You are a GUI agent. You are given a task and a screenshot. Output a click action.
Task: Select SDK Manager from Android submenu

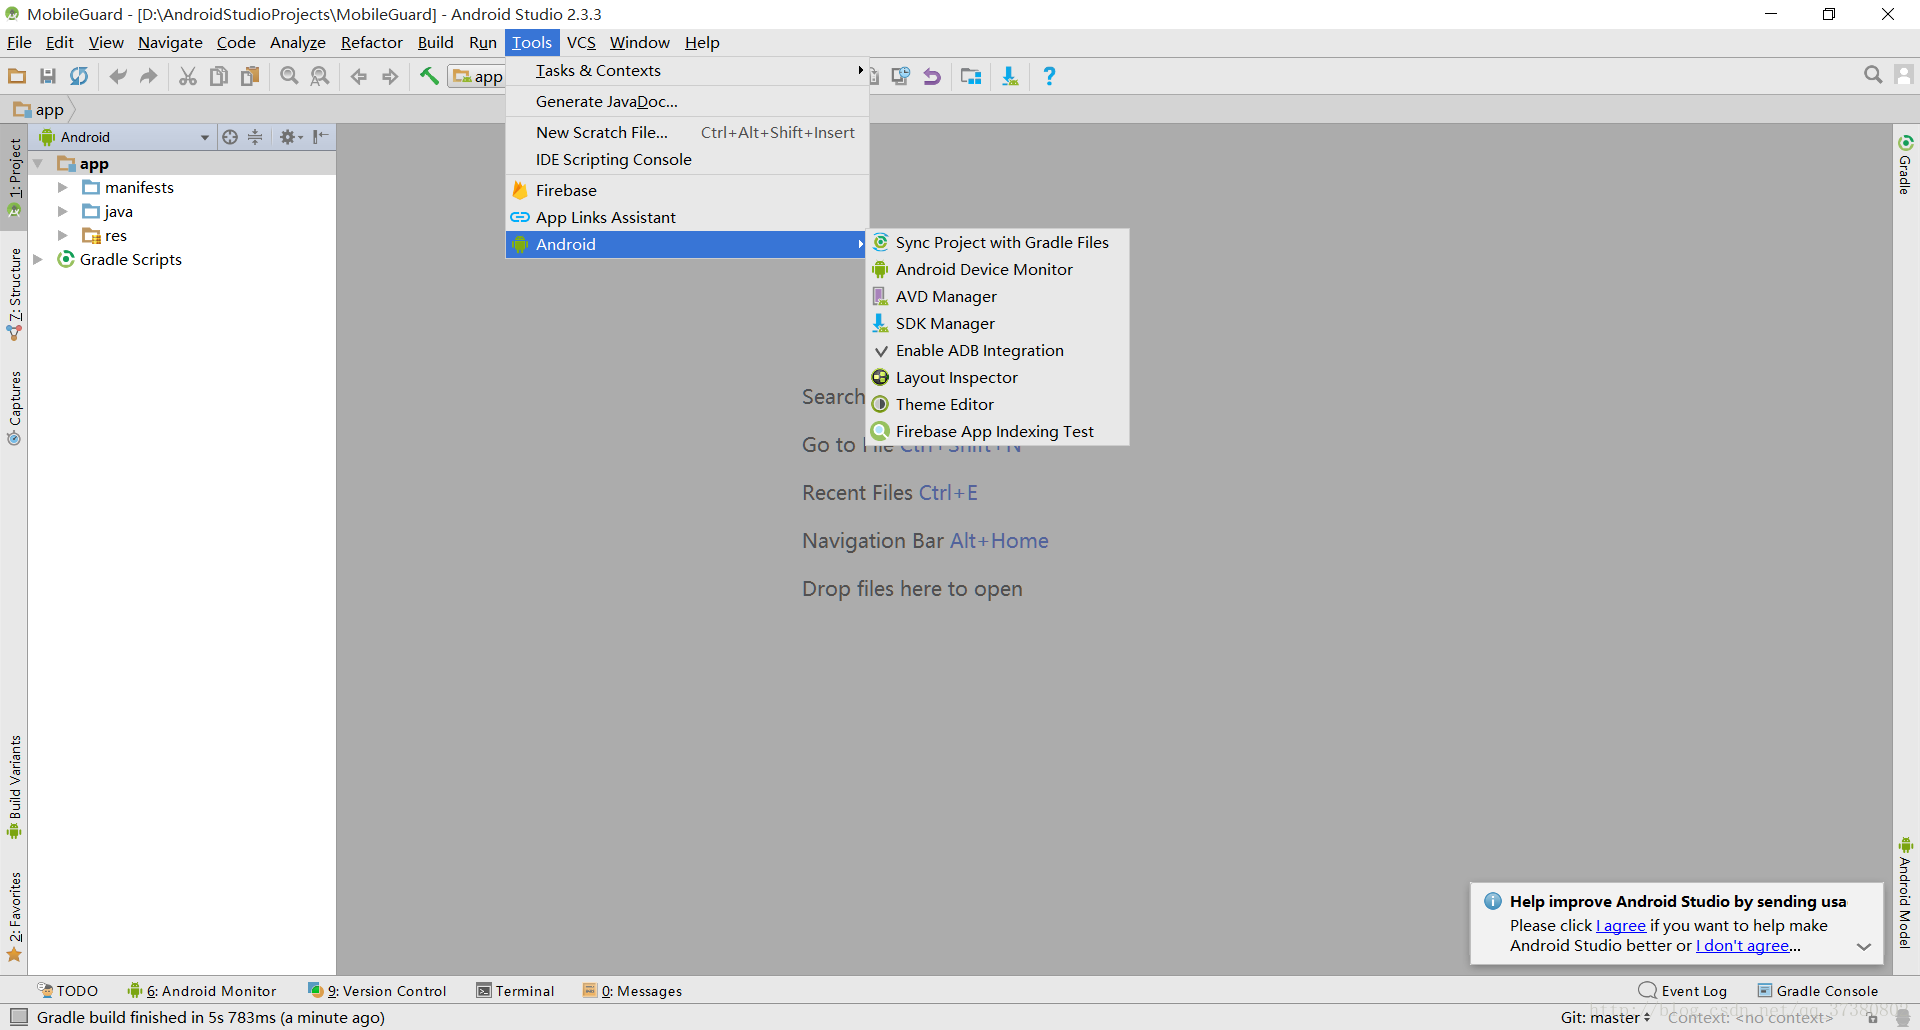(x=945, y=323)
